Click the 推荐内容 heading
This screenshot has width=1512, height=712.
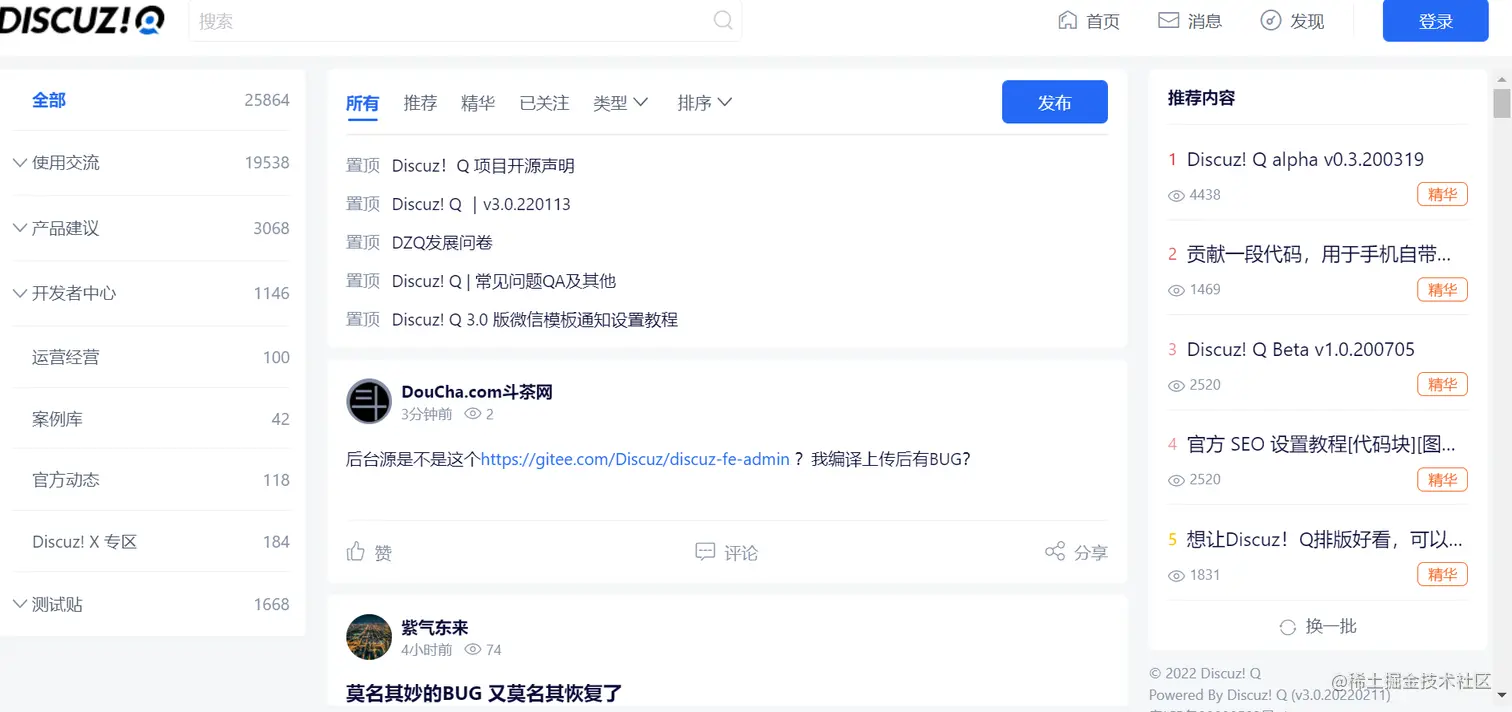pos(1201,98)
